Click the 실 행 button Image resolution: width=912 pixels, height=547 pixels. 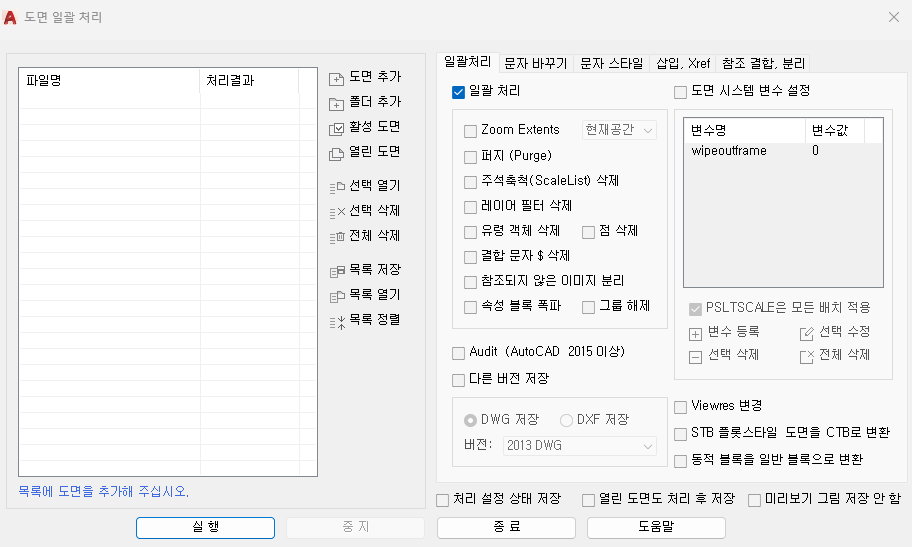(x=205, y=528)
